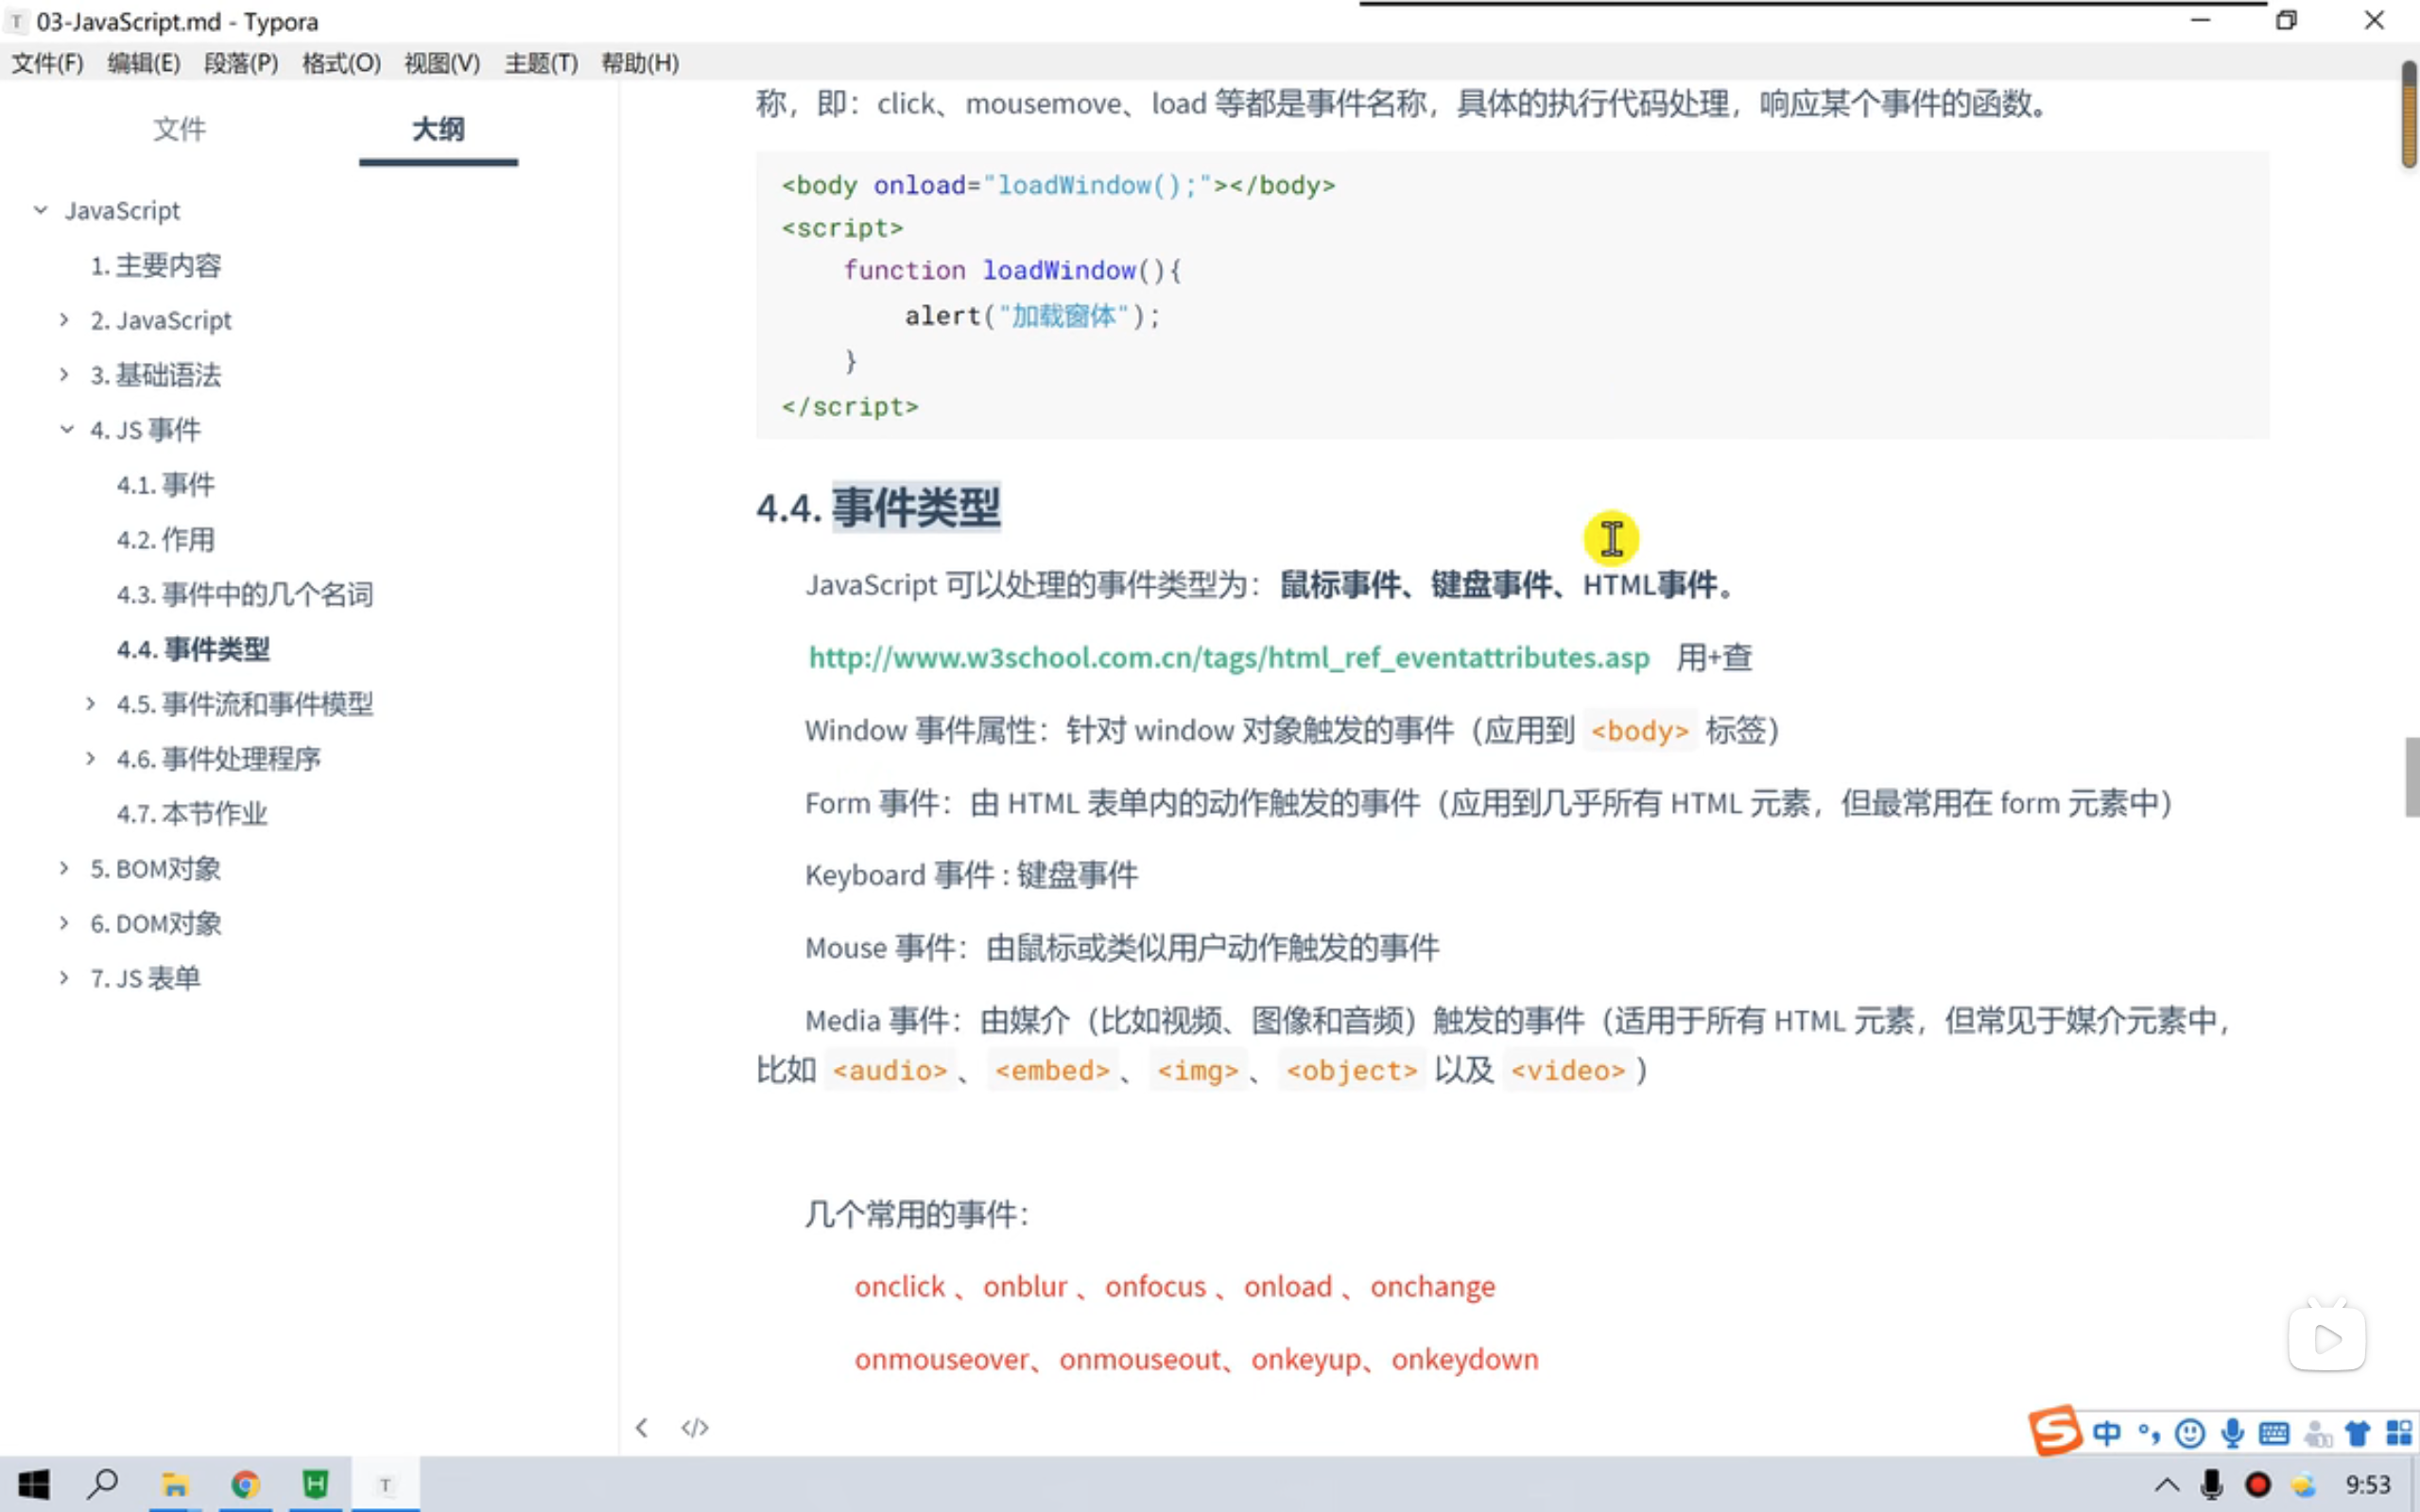Toggle Chinese/English input with the 中 icon
This screenshot has height=1512, width=2420.
point(2108,1431)
